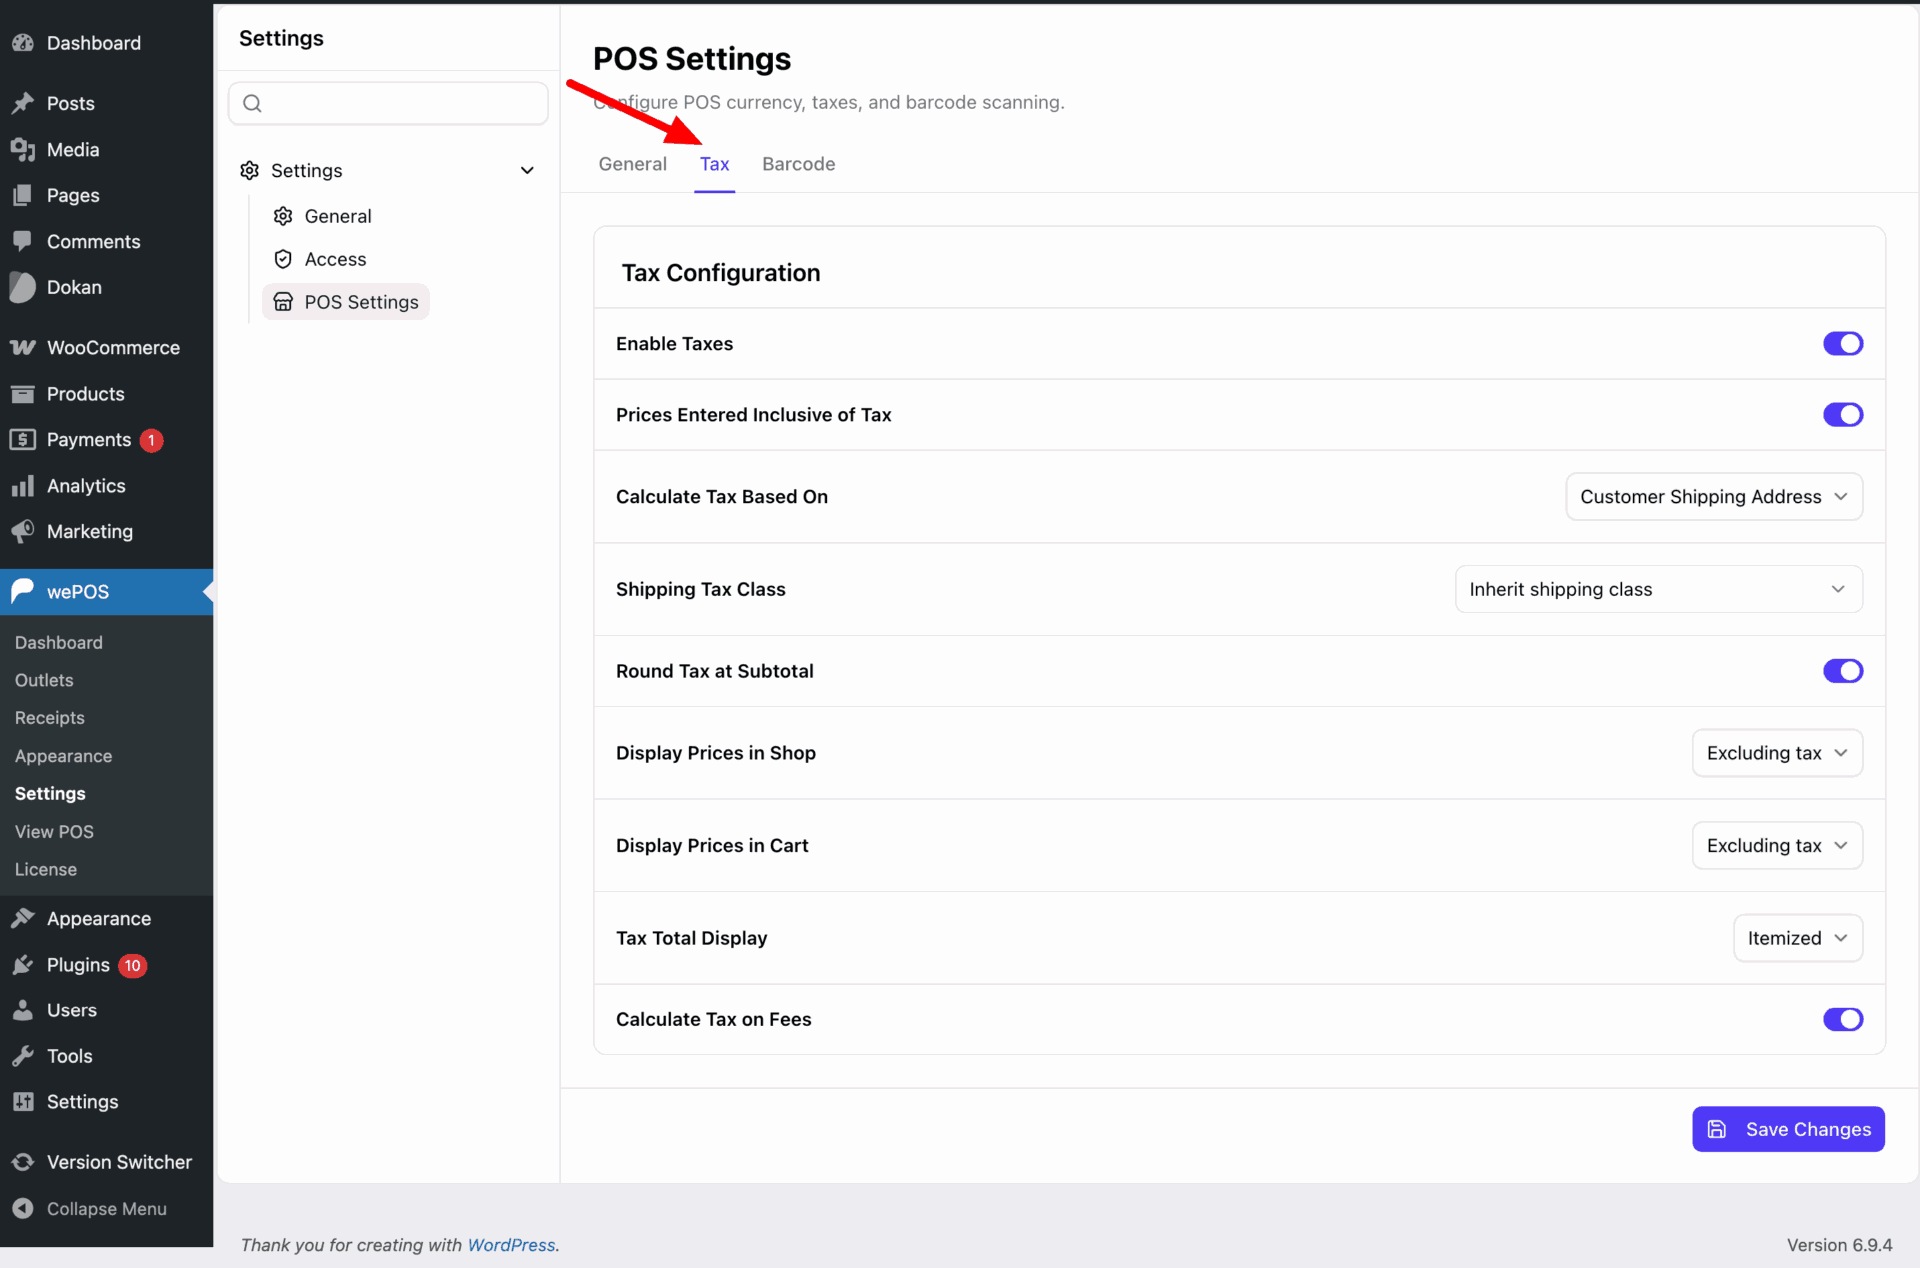Open the Display Prices in Shop dropdown
1920x1268 pixels.
point(1777,753)
